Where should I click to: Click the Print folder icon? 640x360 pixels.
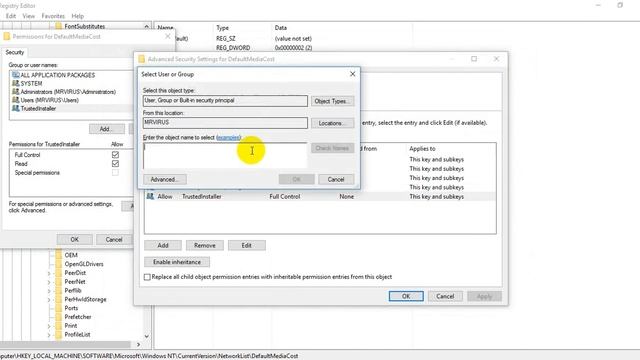pos(58,326)
